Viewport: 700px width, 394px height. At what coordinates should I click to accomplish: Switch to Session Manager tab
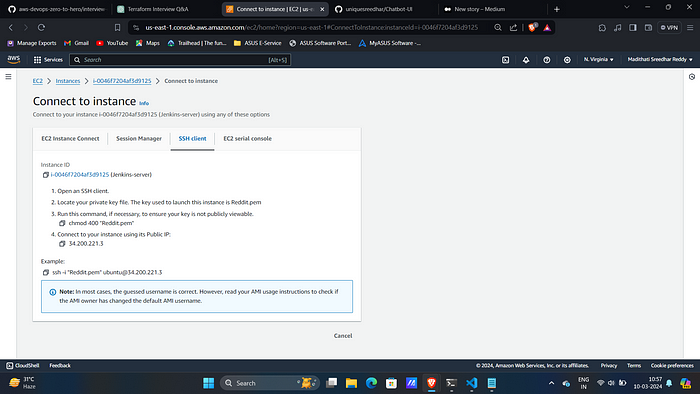pos(139,139)
